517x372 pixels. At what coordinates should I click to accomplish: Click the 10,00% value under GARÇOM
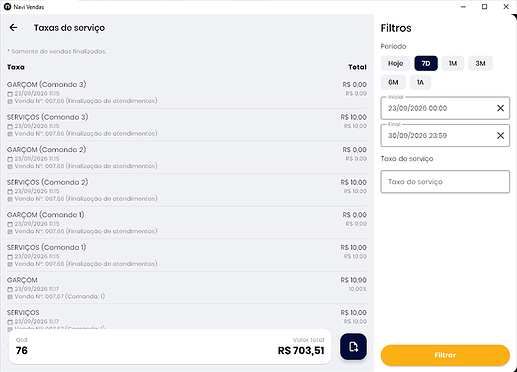pos(358,289)
